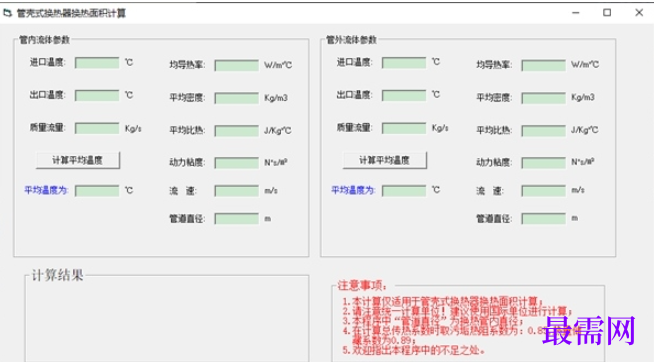Image resolution: width=654 pixels, height=362 pixels.
Task: Maximize the heat exchanger calculator window
Action: click(607, 13)
